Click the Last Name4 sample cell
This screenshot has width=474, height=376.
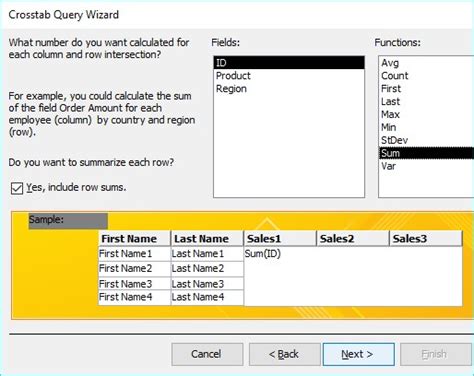[x=207, y=297]
